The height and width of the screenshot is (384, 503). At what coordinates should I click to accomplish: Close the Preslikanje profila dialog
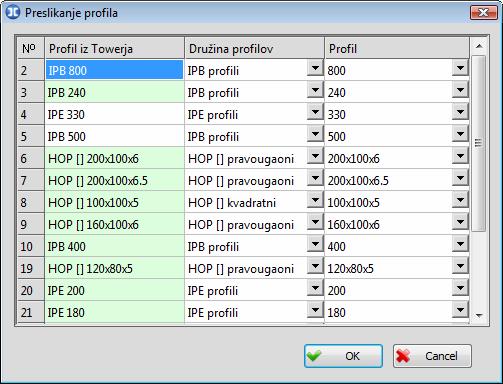483,13
